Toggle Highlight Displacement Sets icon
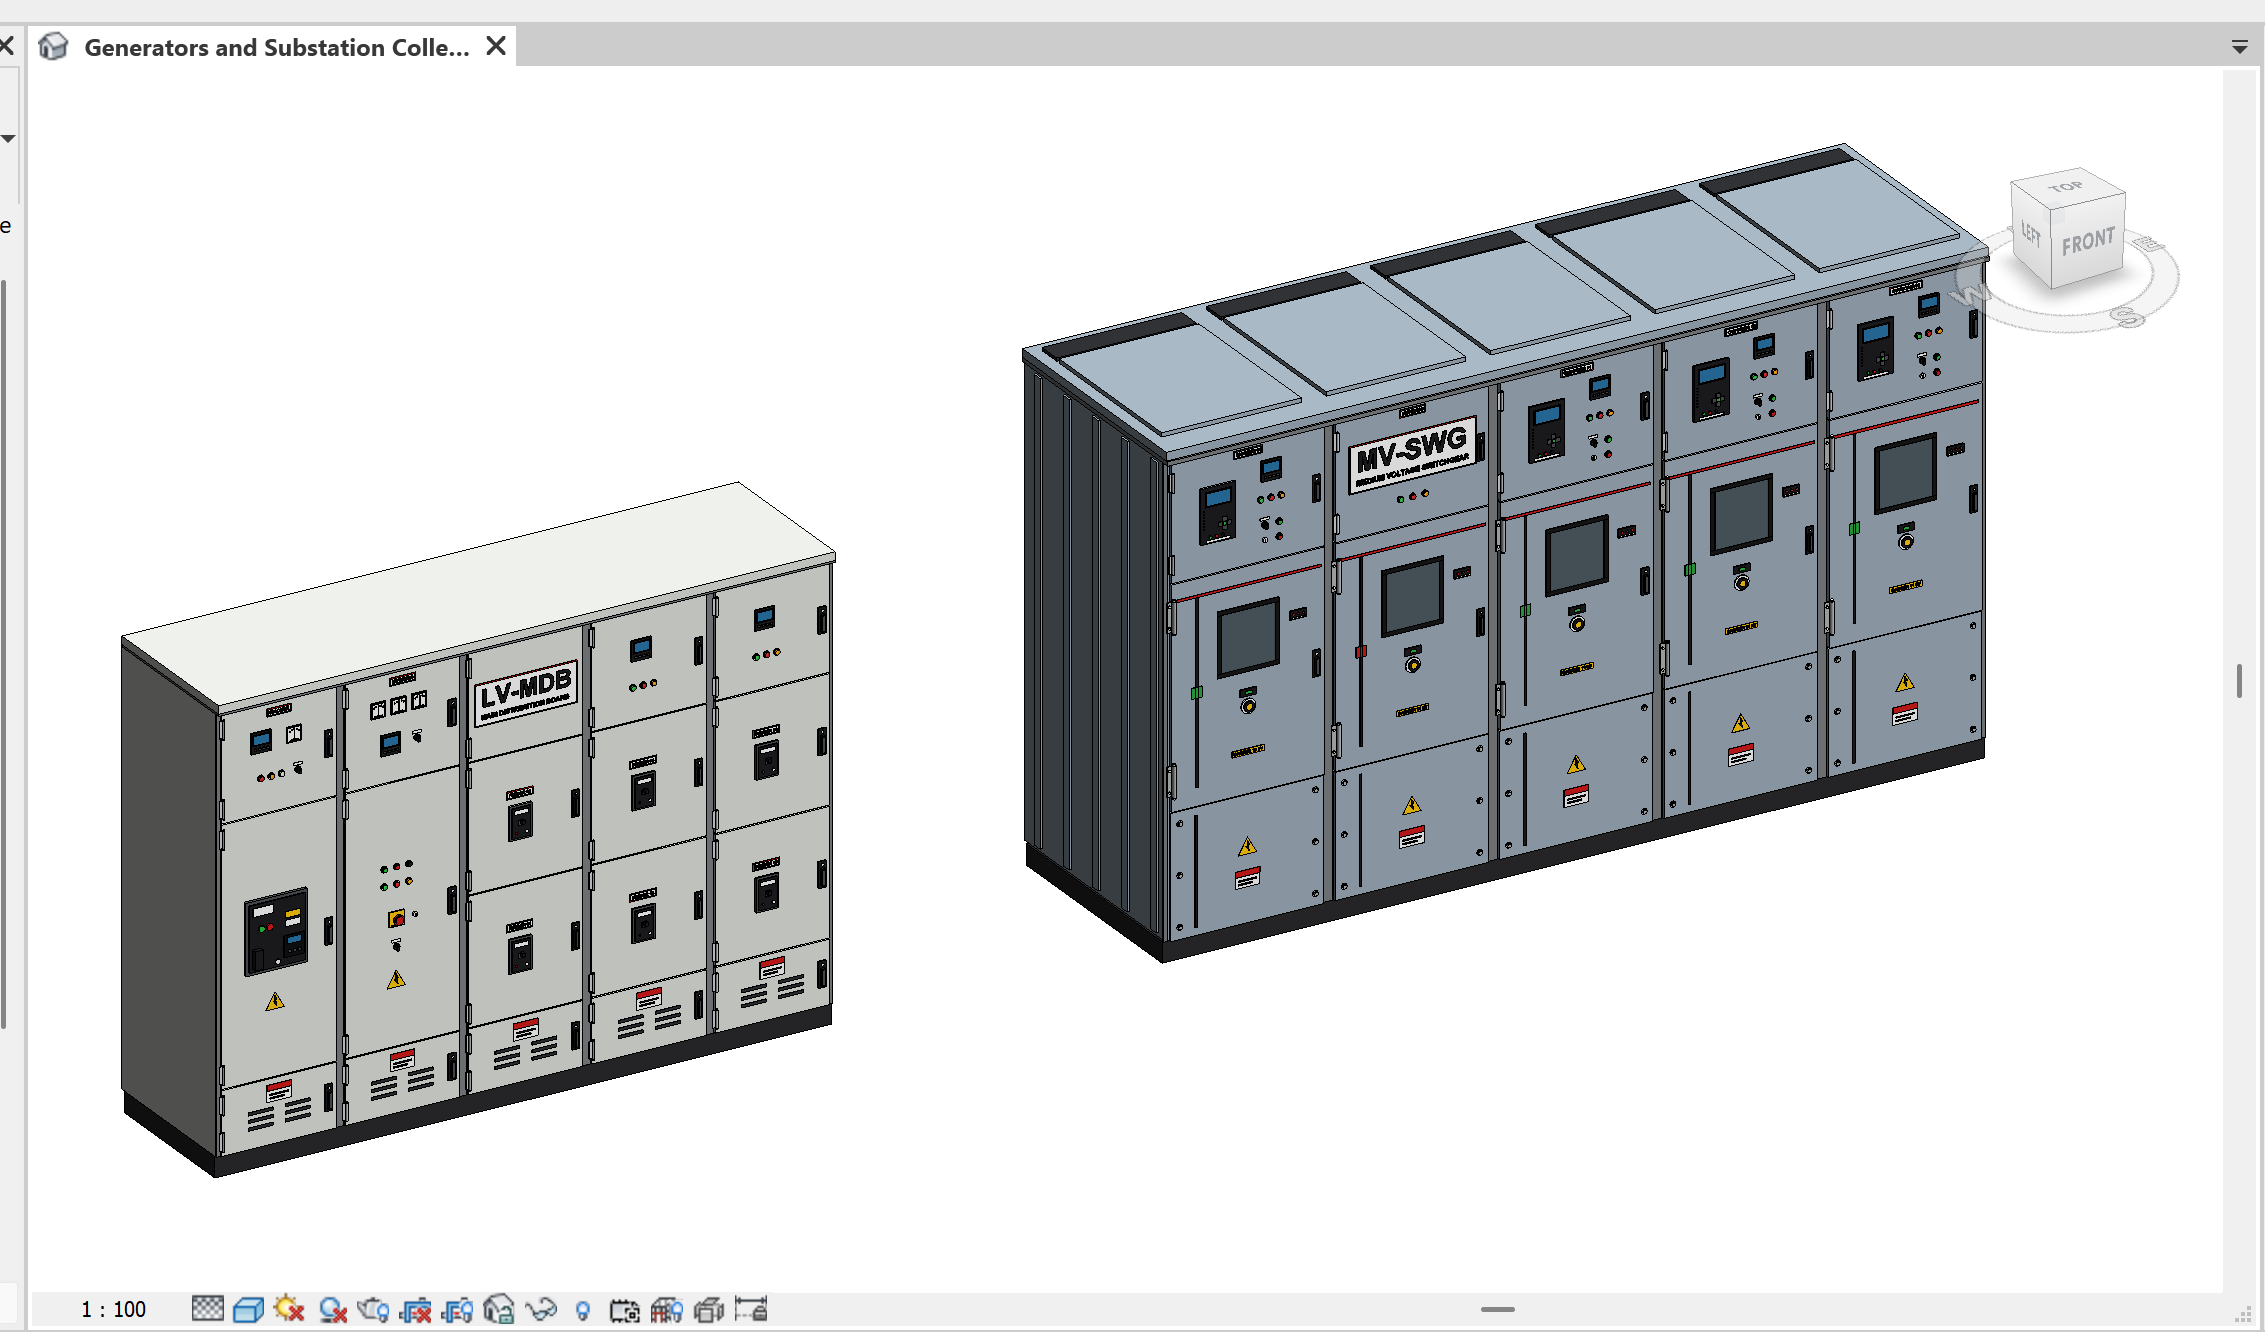This screenshot has width=2265, height=1332. 708,1309
